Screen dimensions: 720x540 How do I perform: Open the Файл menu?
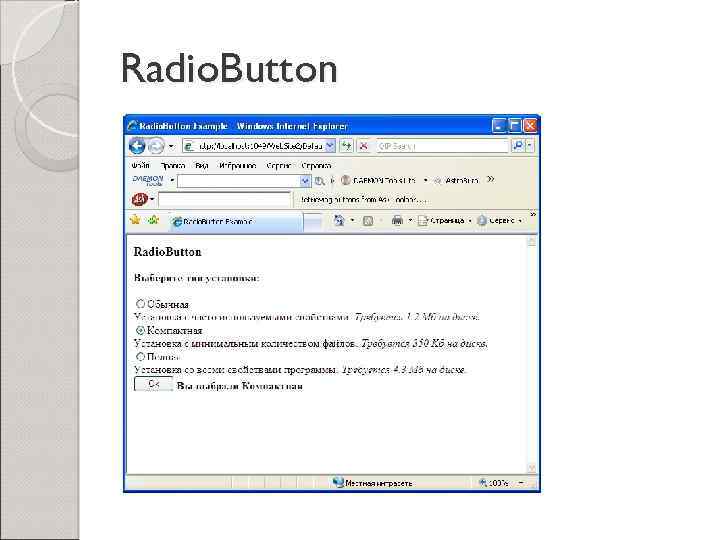(140, 166)
